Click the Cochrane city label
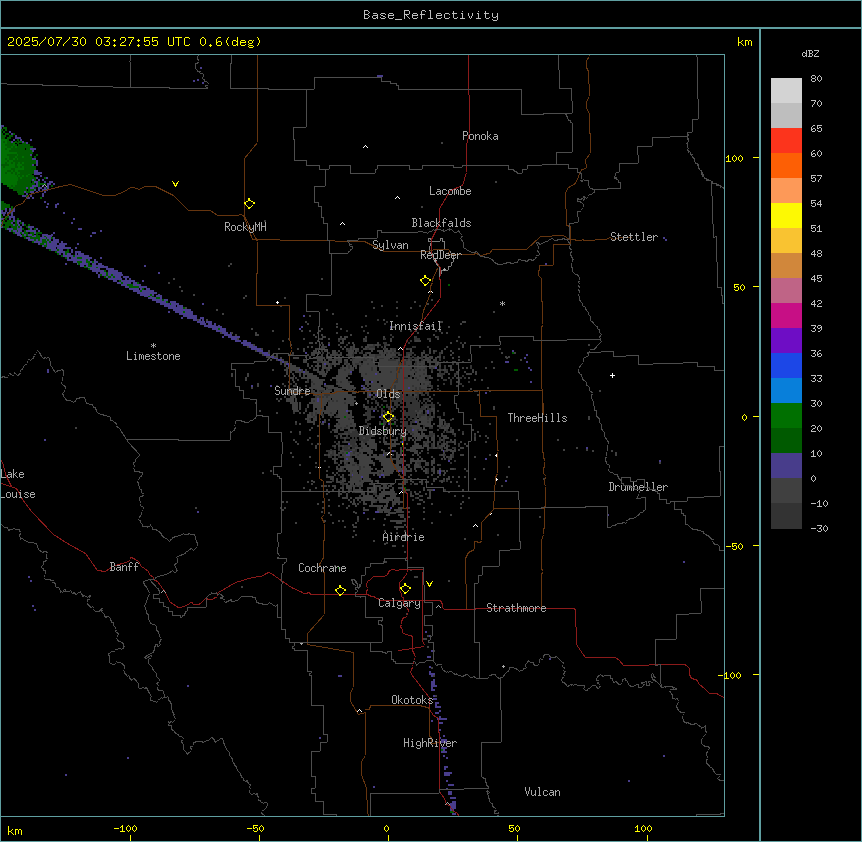Image resolution: width=862 pixels, height=842 pixels. 322,568
